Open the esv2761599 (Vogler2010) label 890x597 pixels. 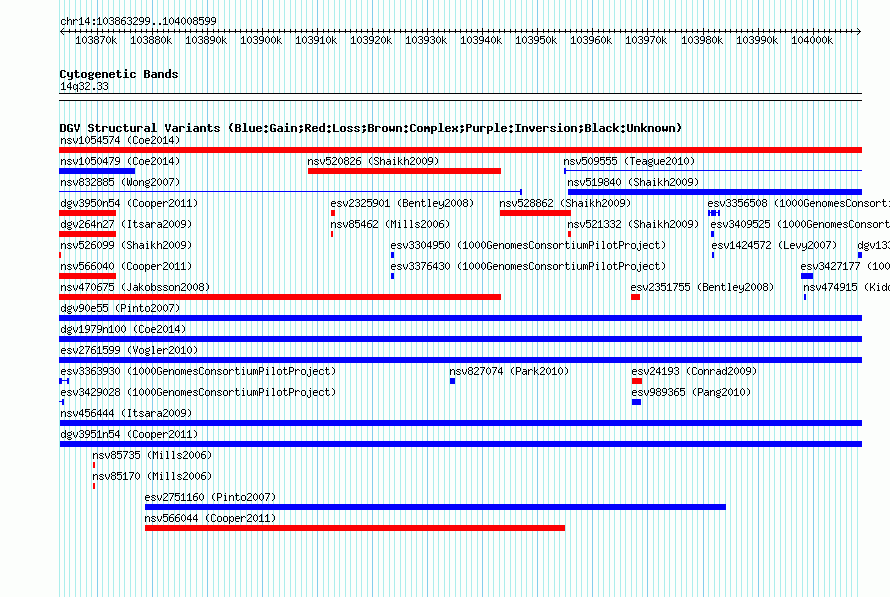pyautogui.click(x=129, y=350)
